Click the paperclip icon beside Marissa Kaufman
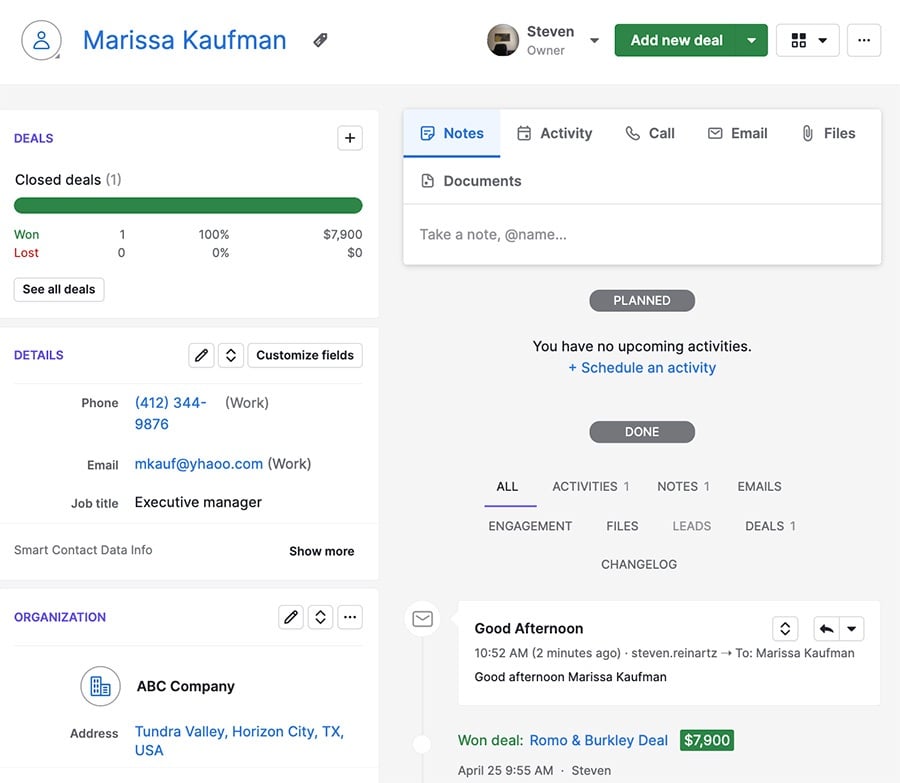Image resolution: width=900 pixels, height=783 pixels. point(319,40)
